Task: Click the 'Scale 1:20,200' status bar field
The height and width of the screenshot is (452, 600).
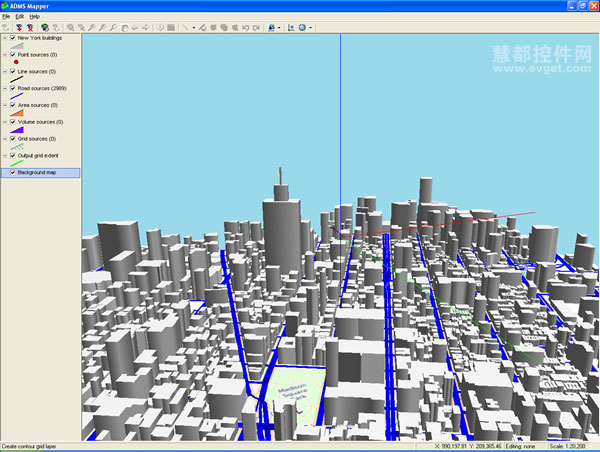Action: [x=567, y=446]
